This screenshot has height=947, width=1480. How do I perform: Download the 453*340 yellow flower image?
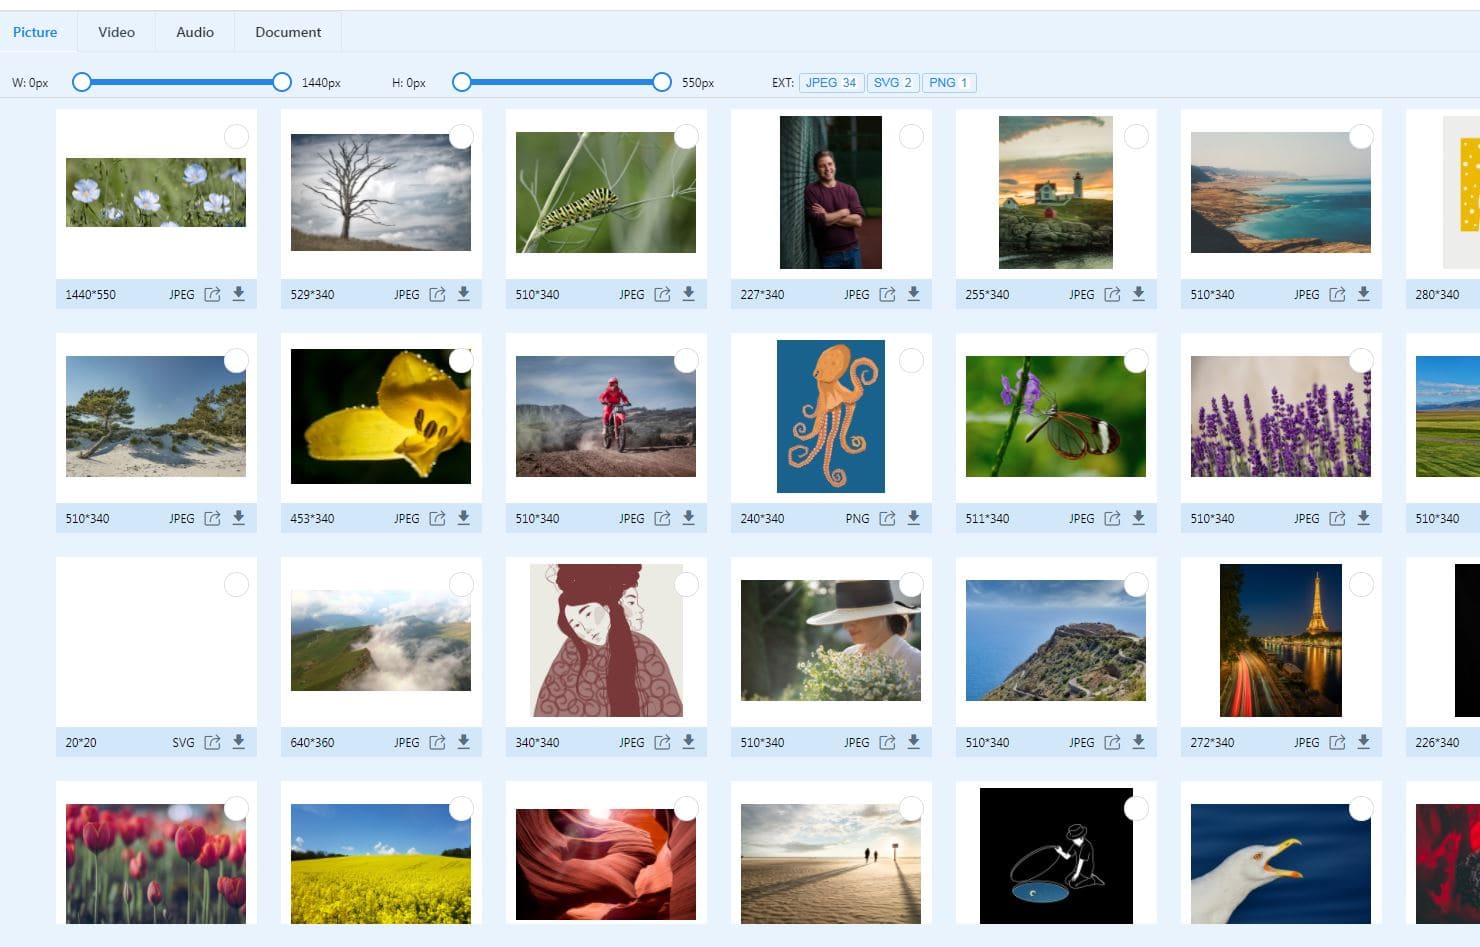click(464, 518)
